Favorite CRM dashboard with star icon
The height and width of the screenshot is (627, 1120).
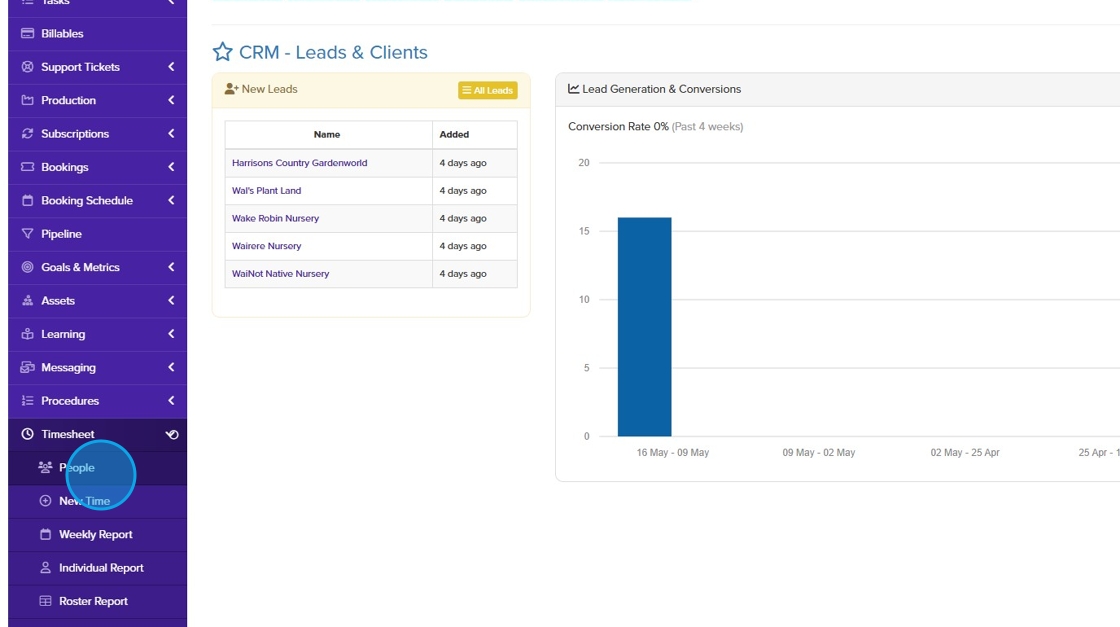(222, 51)
